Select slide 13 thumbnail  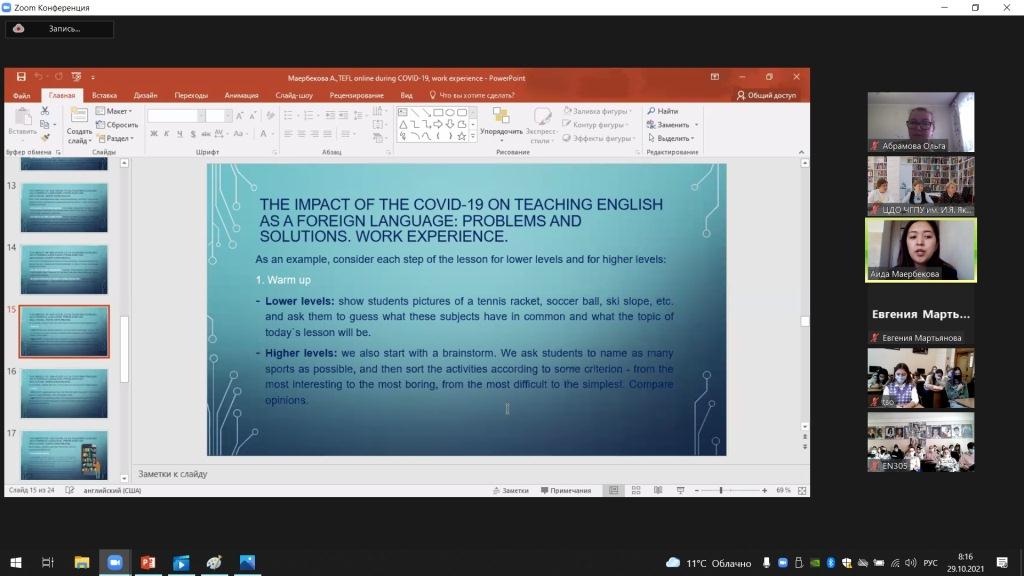64,208
